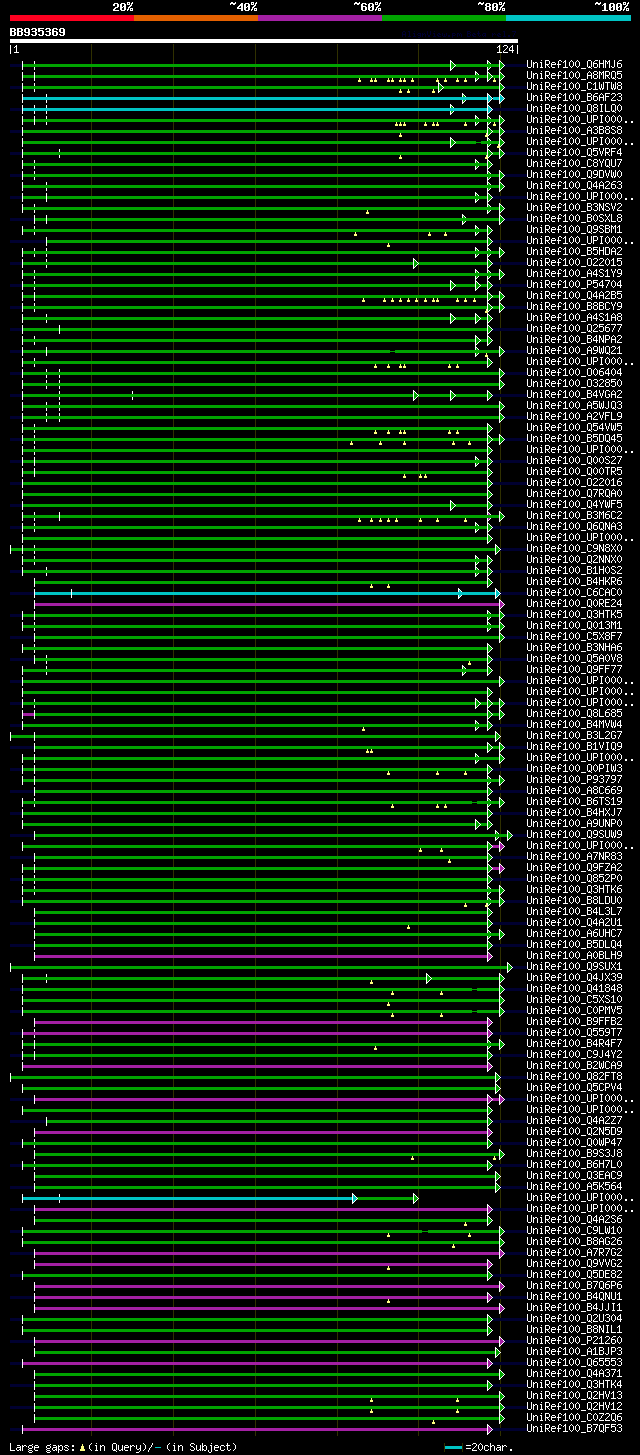640x1455 pixels.
Task: Select label UniRef100_Q25677
Action: [x=574, y=328]
